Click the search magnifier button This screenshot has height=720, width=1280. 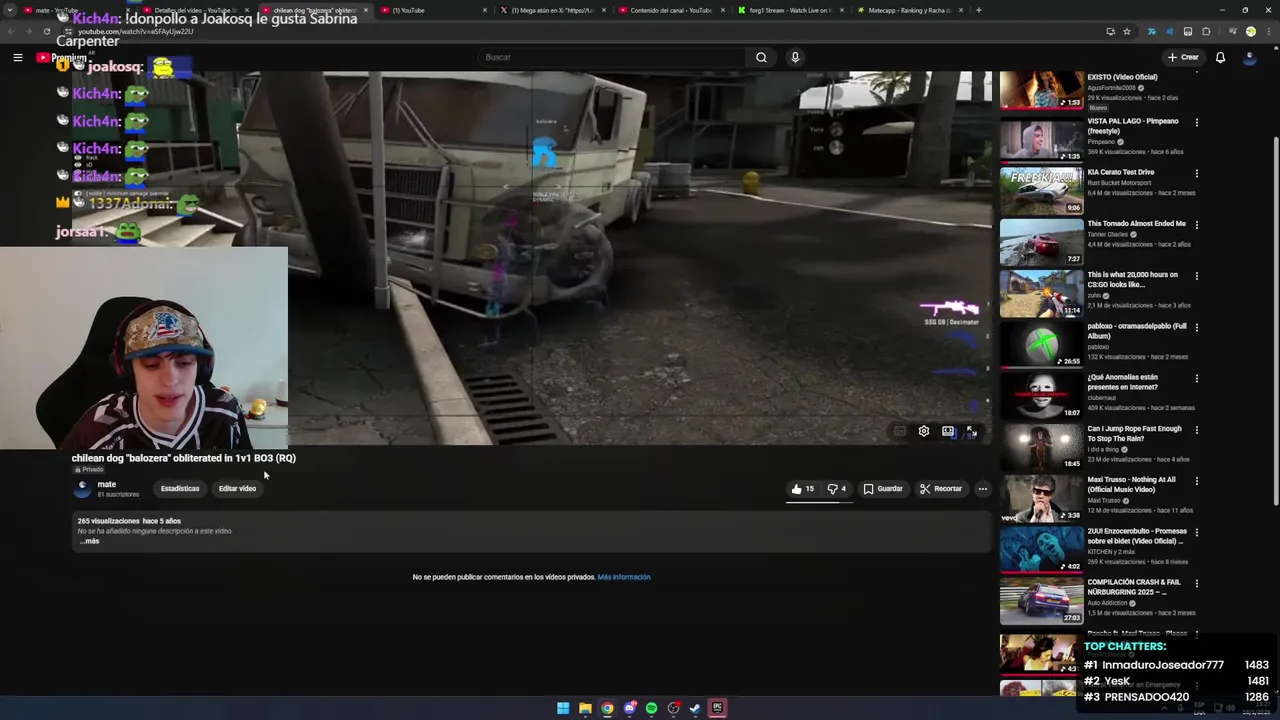761,57
